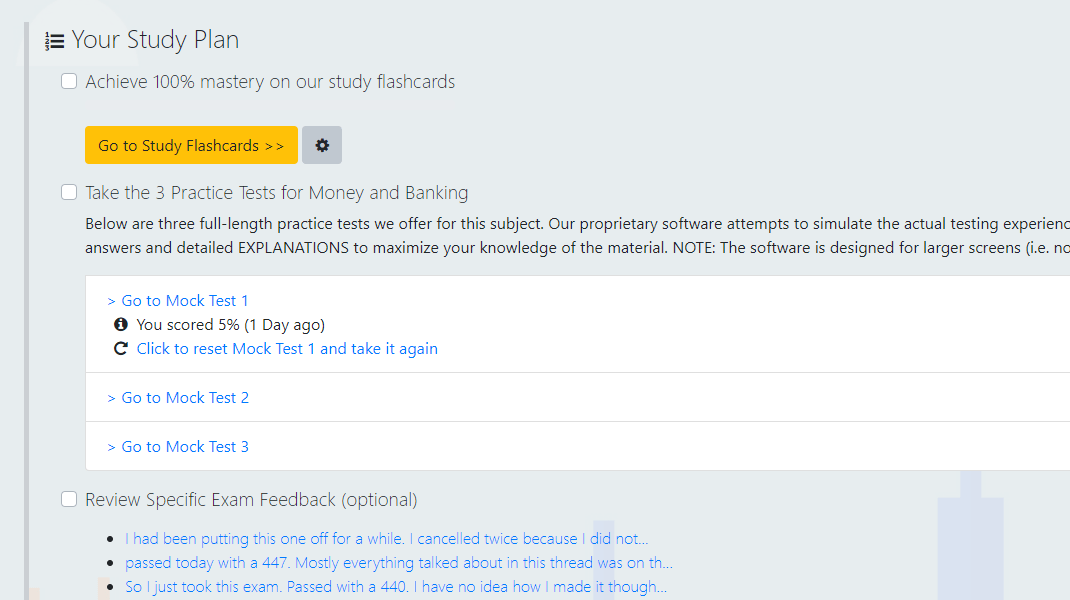Mark Review Specific Exam Feedback as complete
The width and height of the screenshot is (1070, 600).
click(x=68, y=498)
